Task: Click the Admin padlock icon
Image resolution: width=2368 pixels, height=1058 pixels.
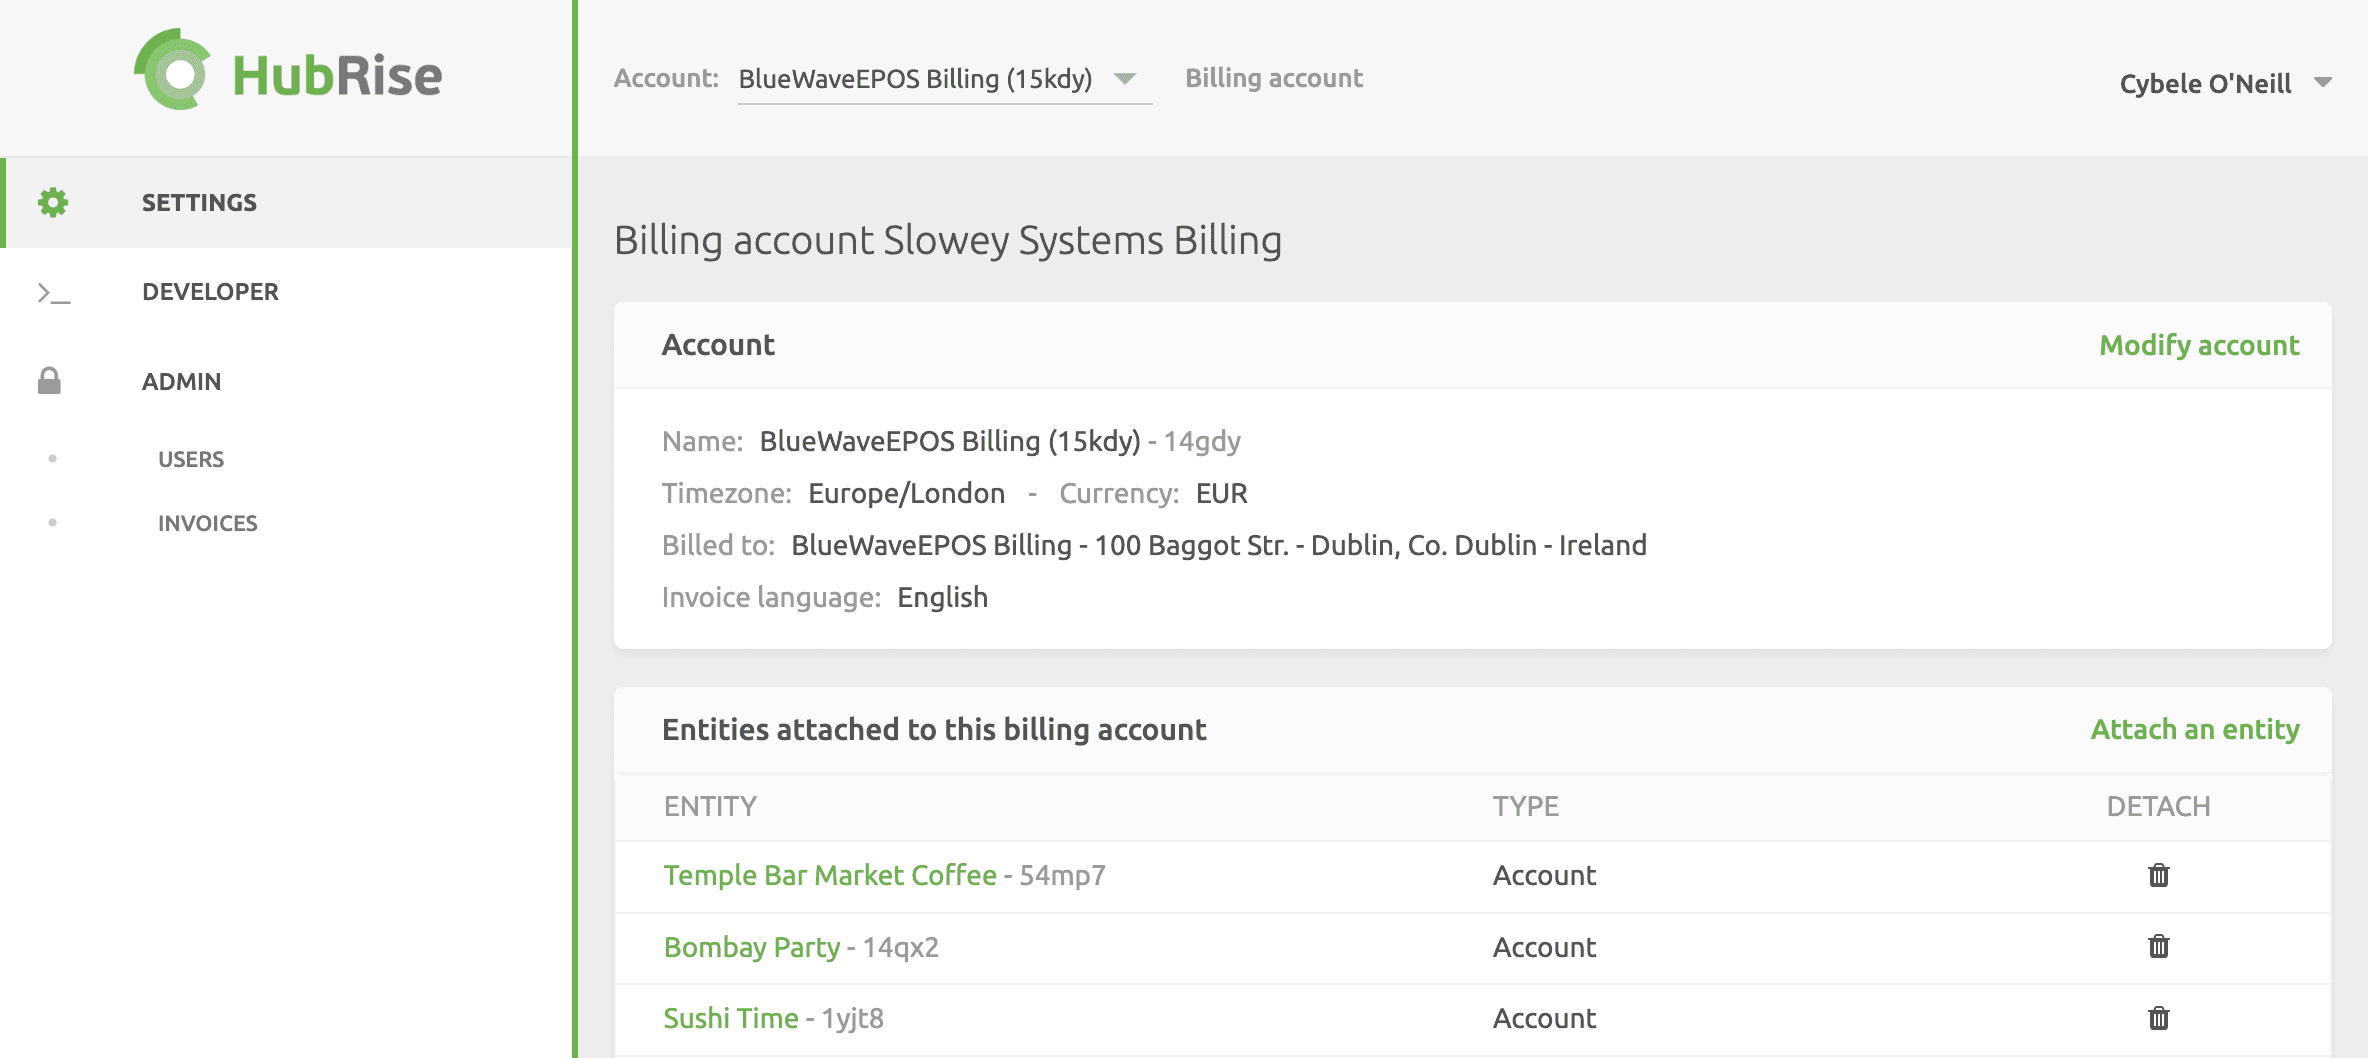Action: point(49,381)
